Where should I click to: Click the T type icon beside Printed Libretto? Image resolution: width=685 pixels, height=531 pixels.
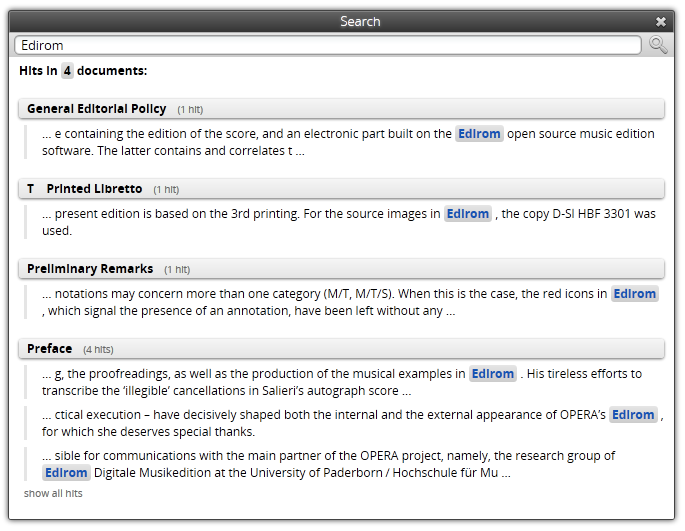(31, 189)
